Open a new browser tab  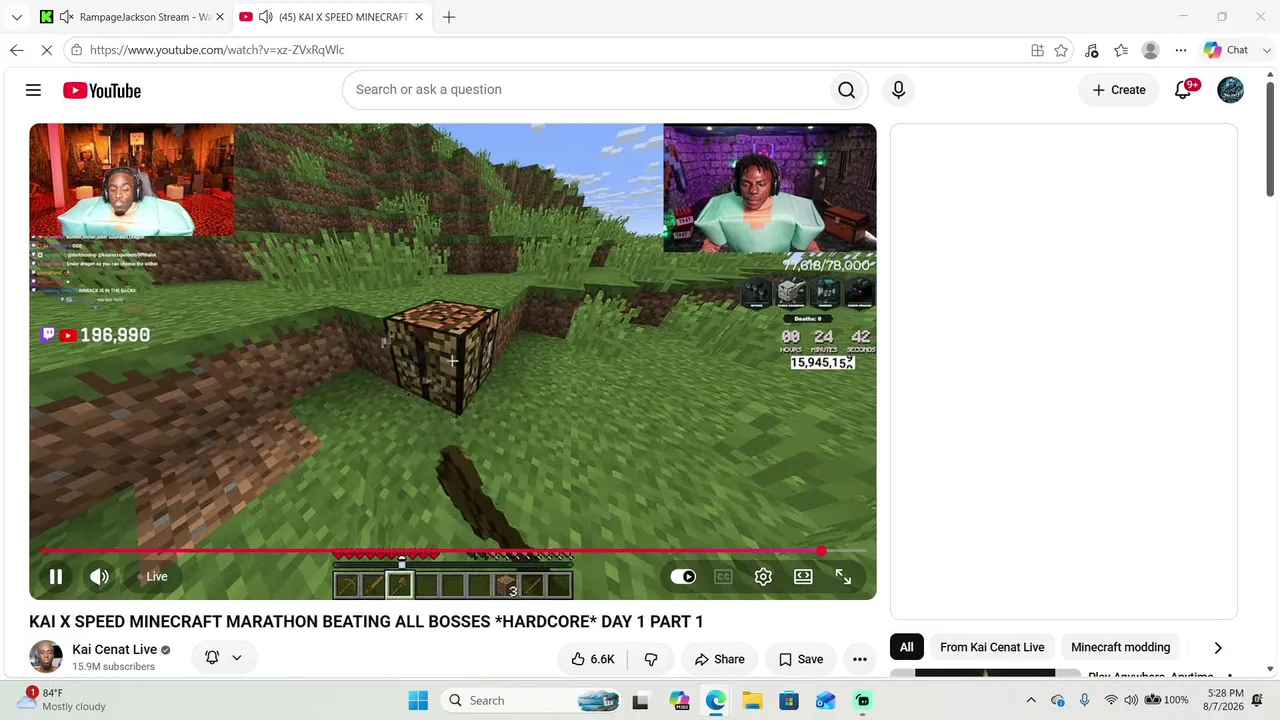coord(449,17)
